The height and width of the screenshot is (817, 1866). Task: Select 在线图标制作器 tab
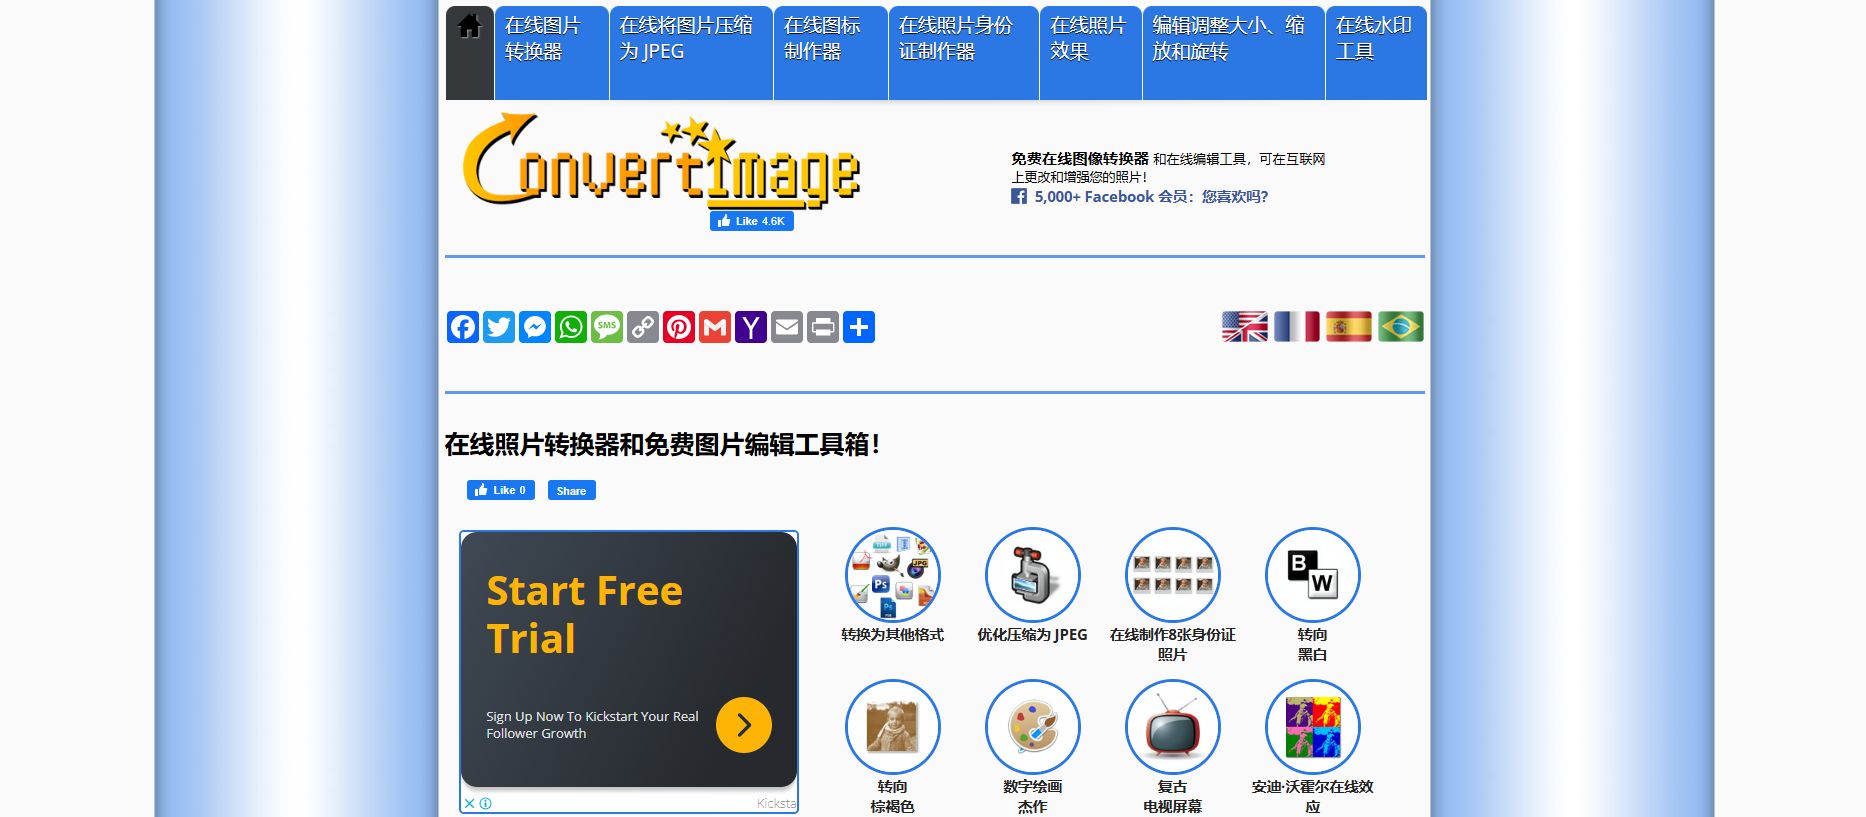[831, 52]
